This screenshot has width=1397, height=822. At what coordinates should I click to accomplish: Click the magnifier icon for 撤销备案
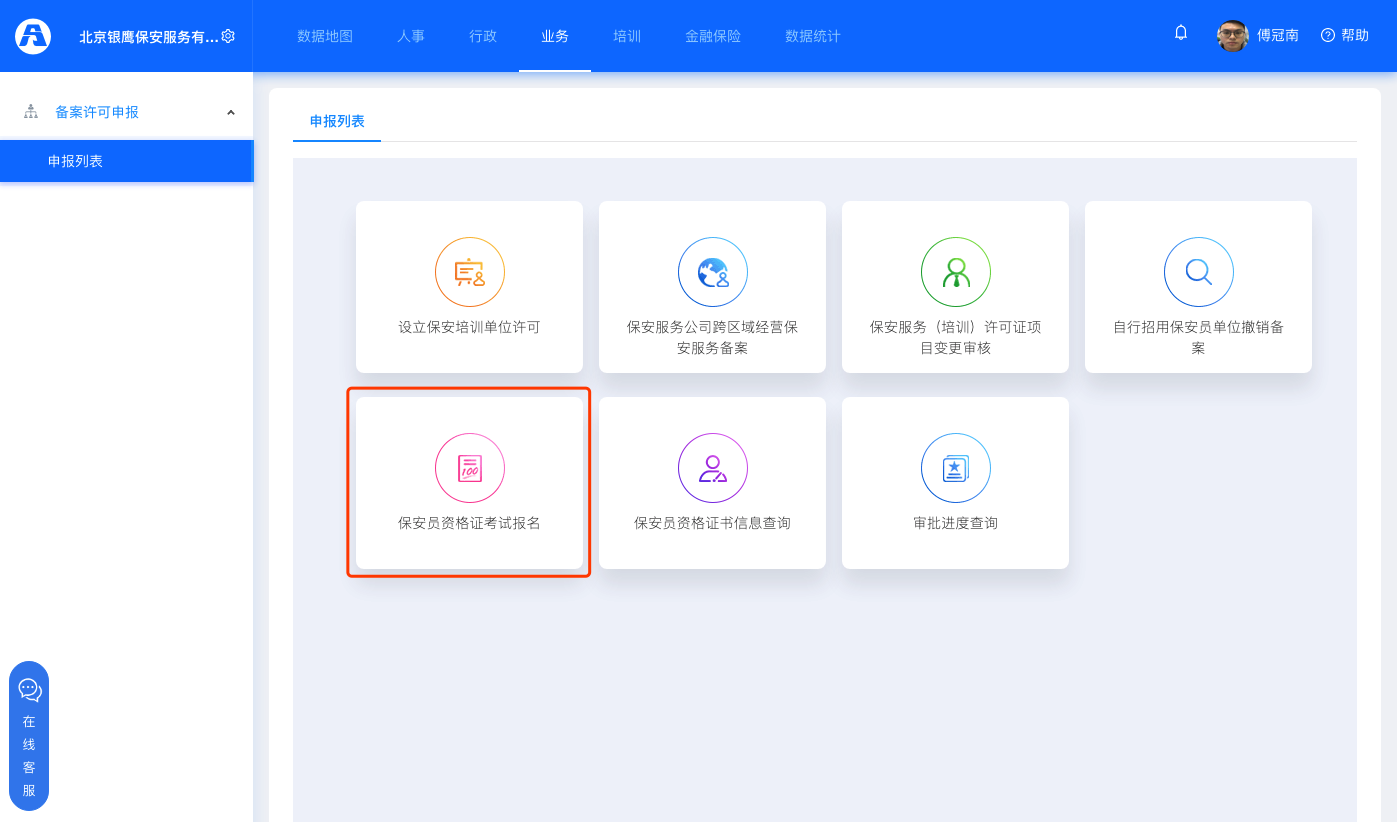(x=1198, y=272)
